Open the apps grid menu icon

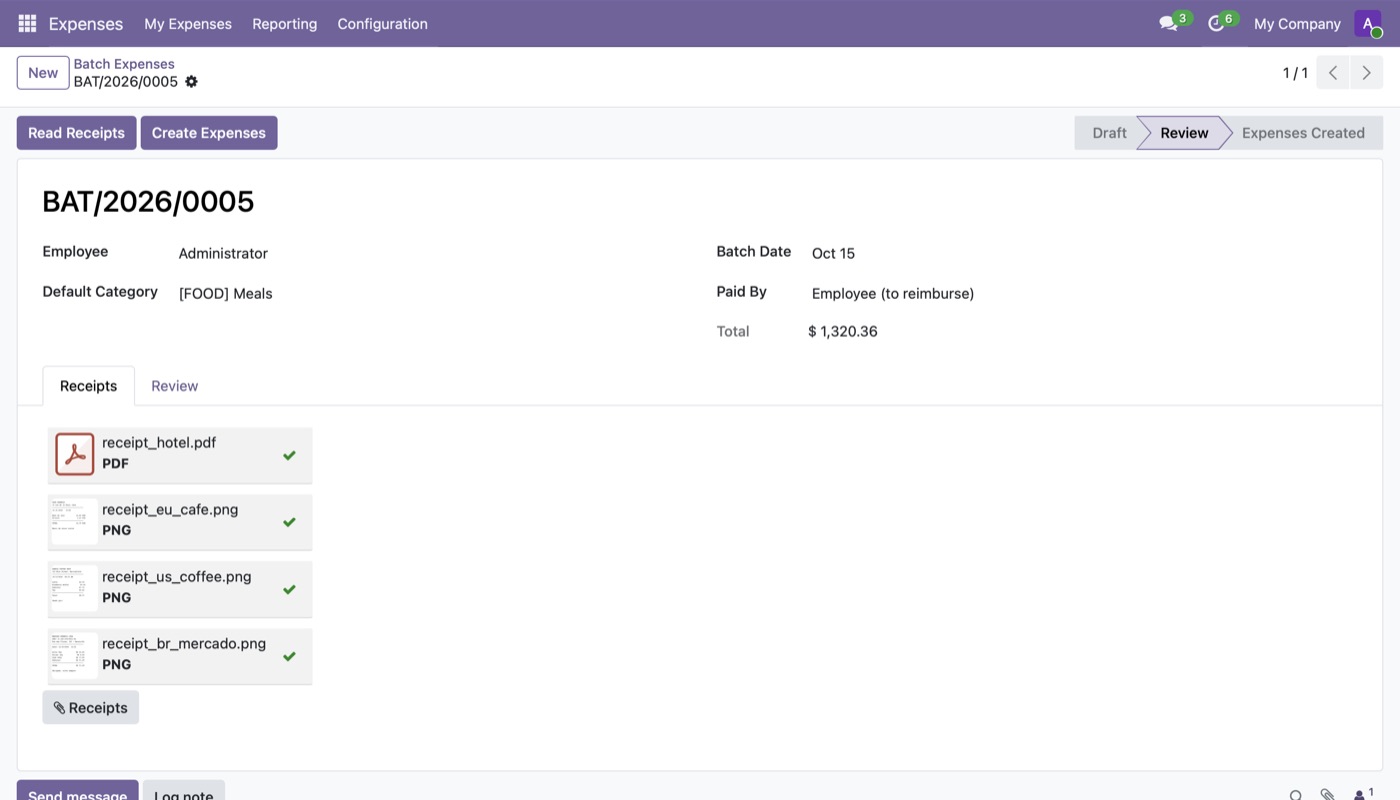point(27,23)
